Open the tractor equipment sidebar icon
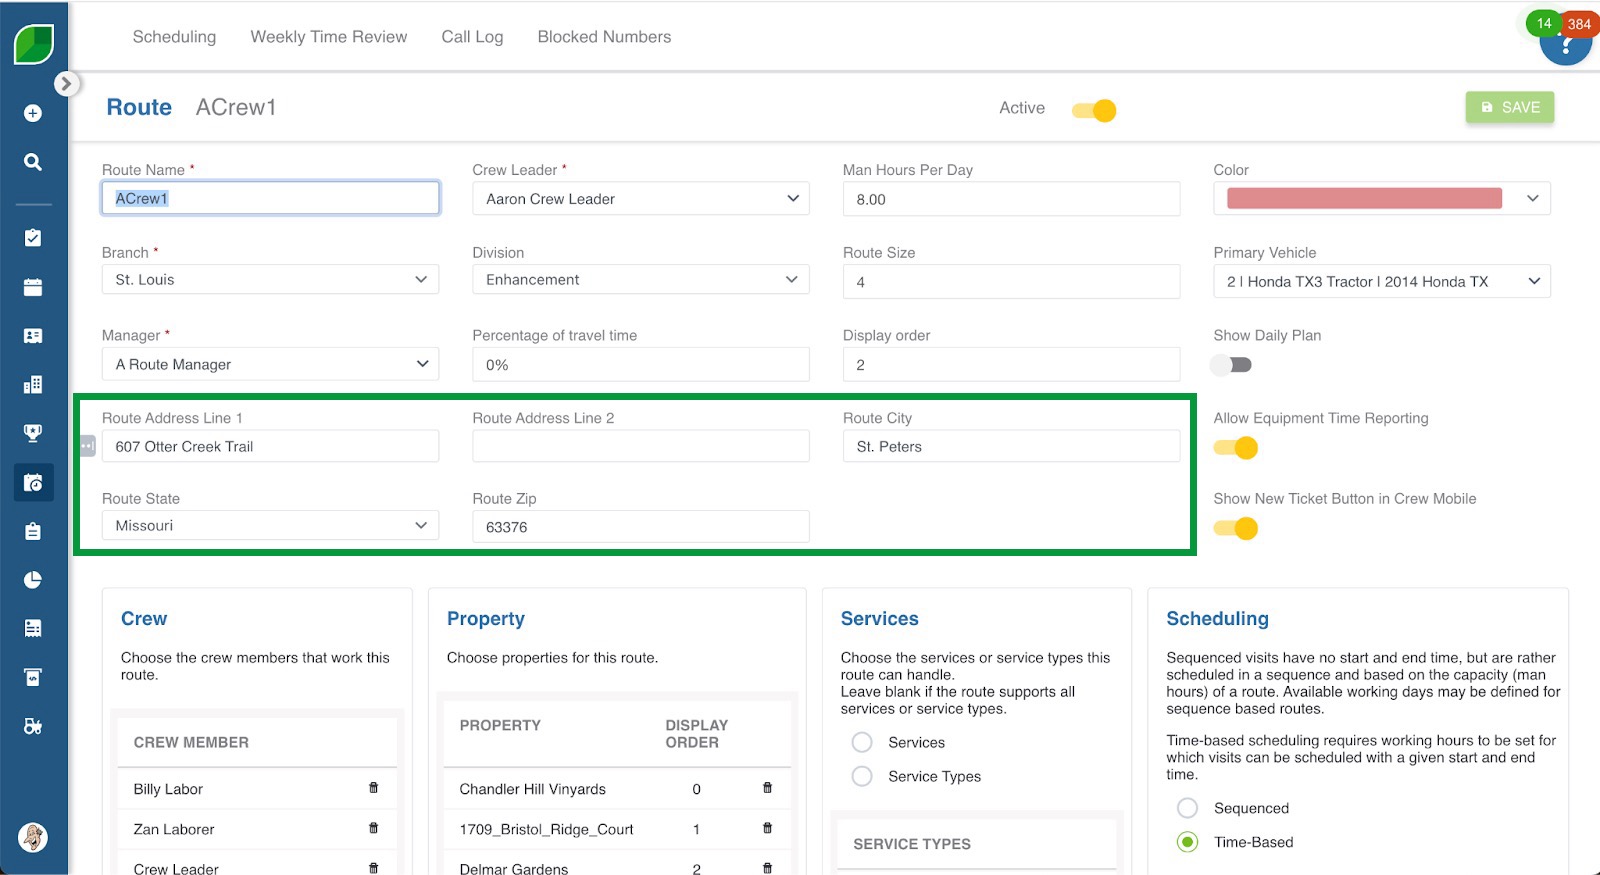Image resolution: width=1600 pixels, height=875 pixels. tap(33, 726)
